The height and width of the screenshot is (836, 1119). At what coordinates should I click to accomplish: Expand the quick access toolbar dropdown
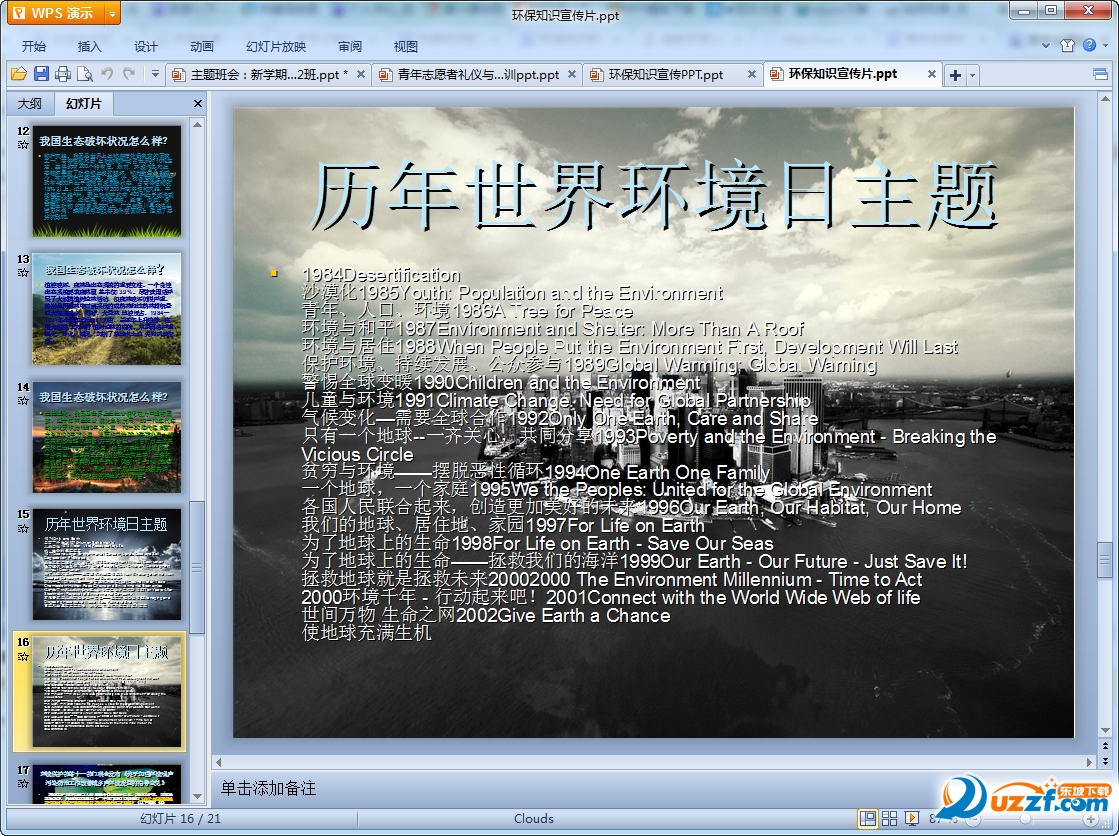(155, 73)
